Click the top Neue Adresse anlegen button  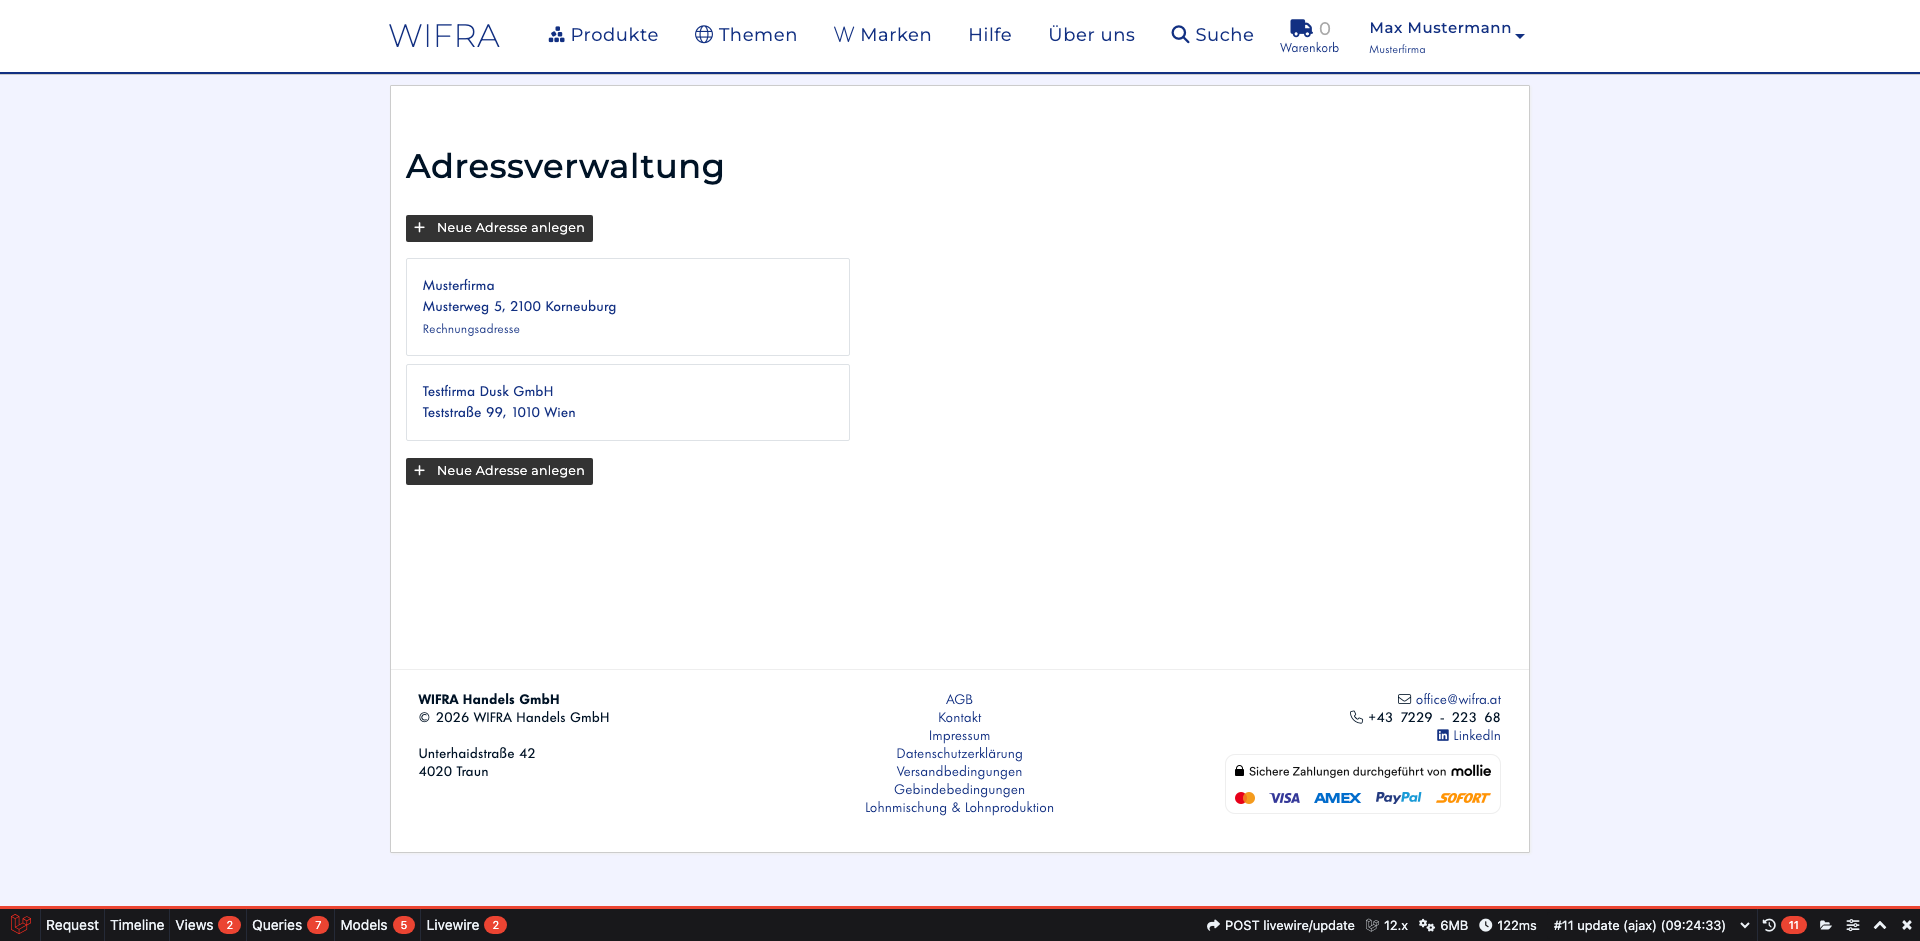pos(499,228)
